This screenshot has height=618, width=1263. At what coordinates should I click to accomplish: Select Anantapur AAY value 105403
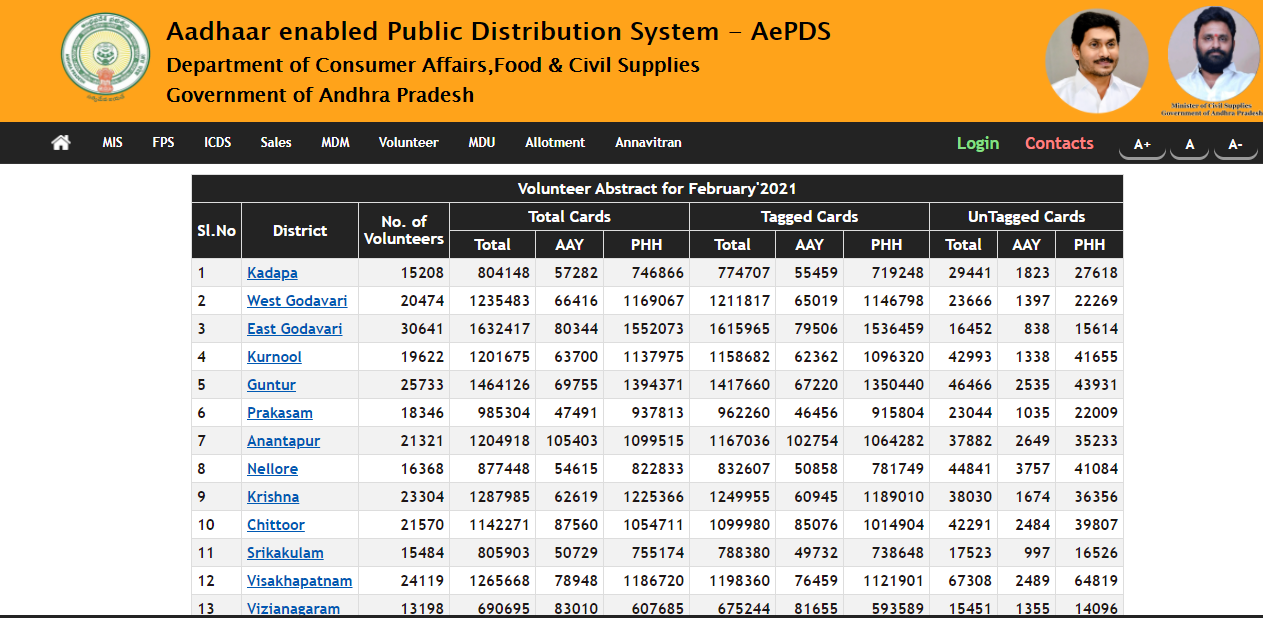572,441
